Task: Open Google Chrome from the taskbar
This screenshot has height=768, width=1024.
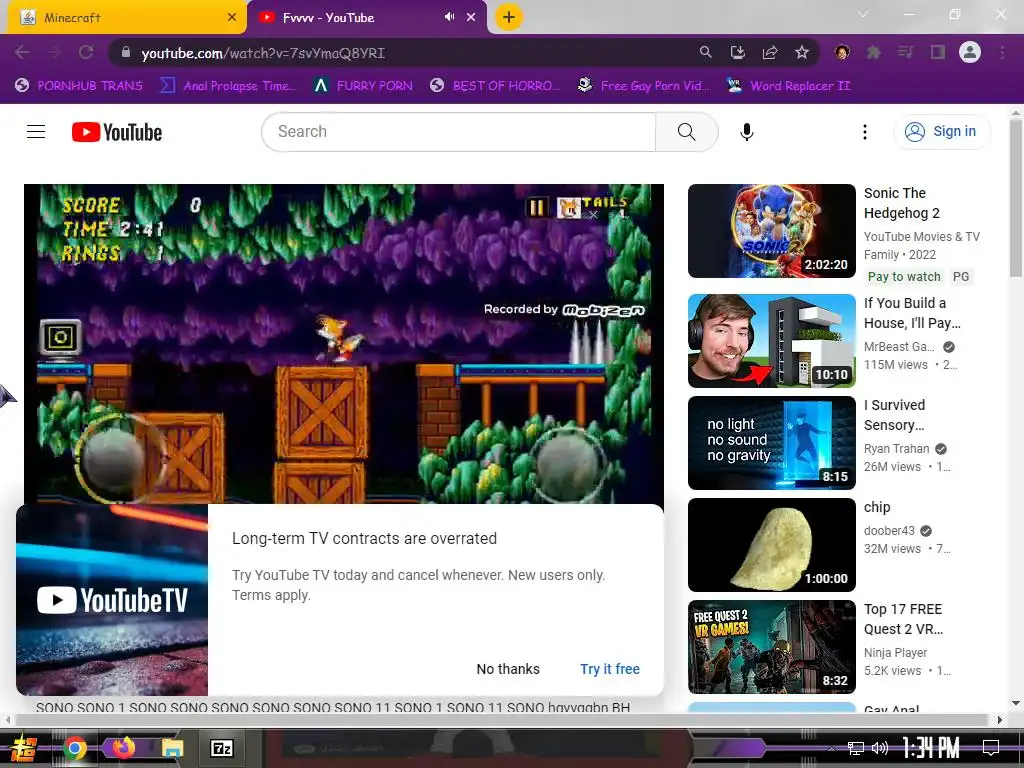Action: tap(74, 748)
